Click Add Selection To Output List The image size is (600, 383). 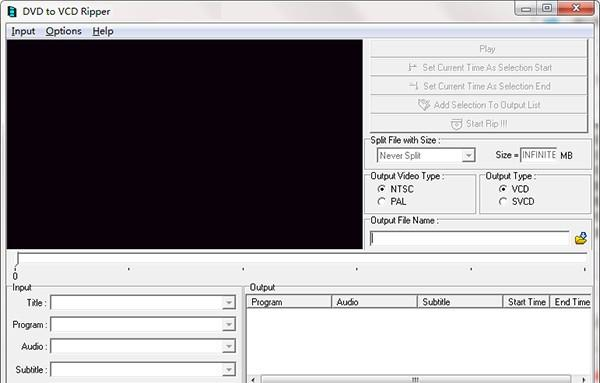tap(479, 105)
